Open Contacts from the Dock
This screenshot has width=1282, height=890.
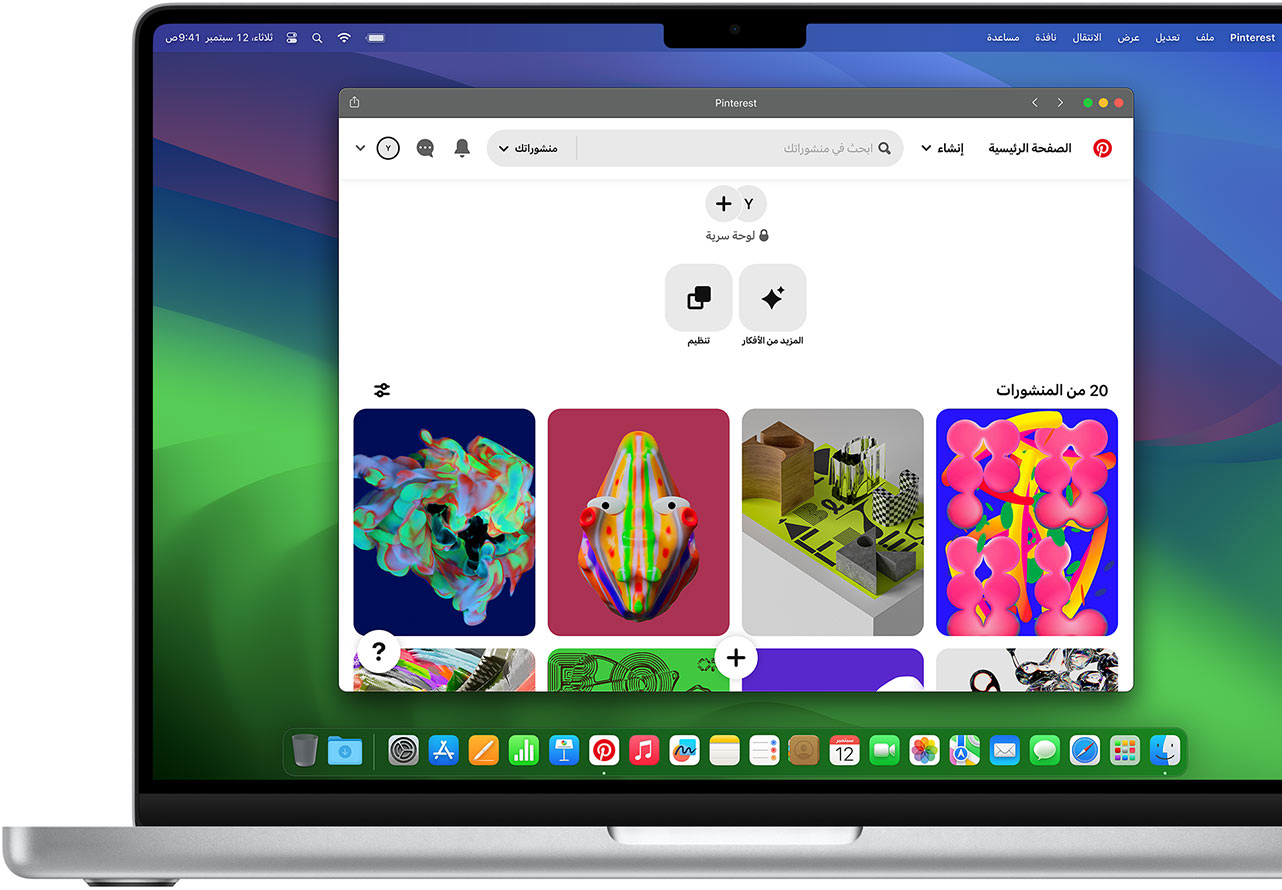point(804,750)
